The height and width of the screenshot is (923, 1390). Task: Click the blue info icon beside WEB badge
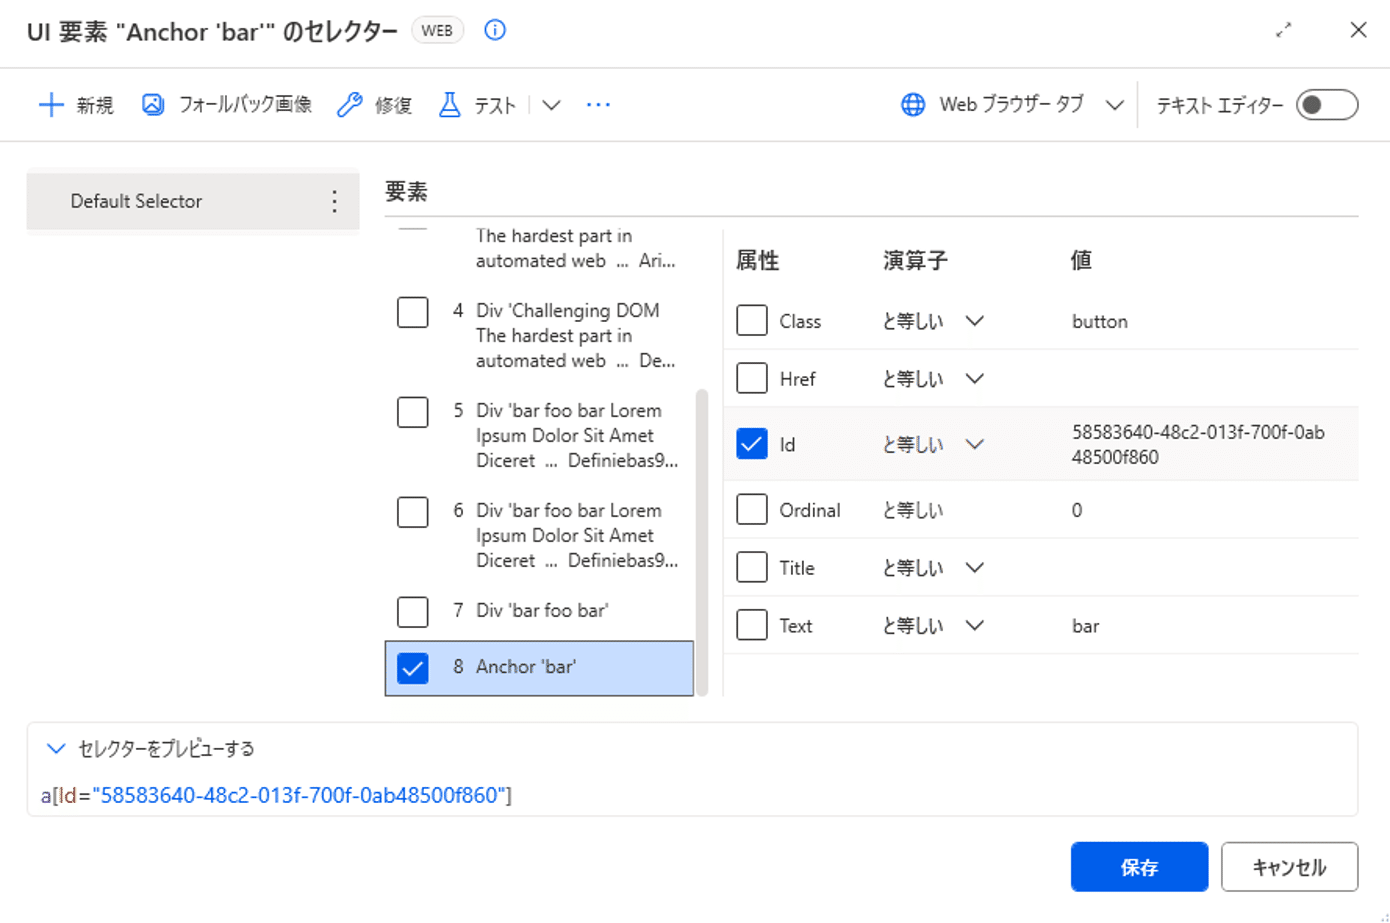pyautogui.click(x=495, y=30)
